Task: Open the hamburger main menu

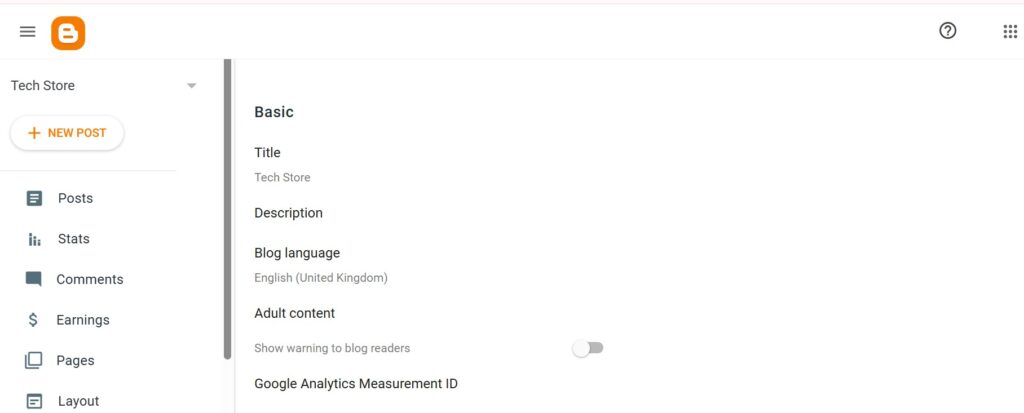Action: pos(28,32)
